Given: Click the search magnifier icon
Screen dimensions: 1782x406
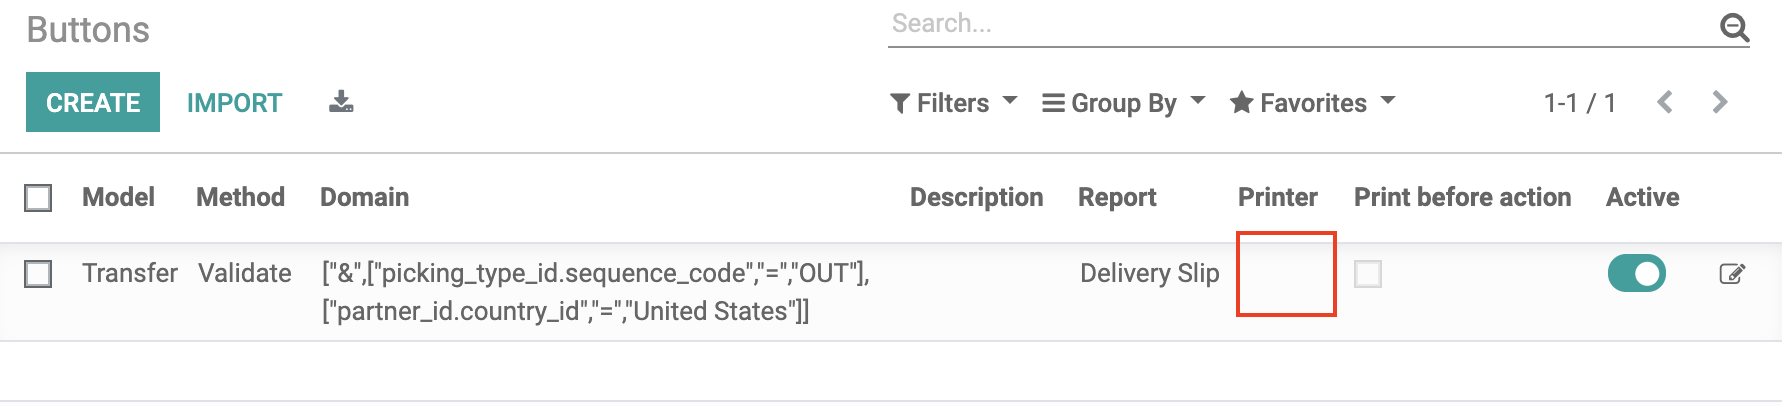Looking at the screenshot, I should pyautogui.click(x=1734, y=27).
